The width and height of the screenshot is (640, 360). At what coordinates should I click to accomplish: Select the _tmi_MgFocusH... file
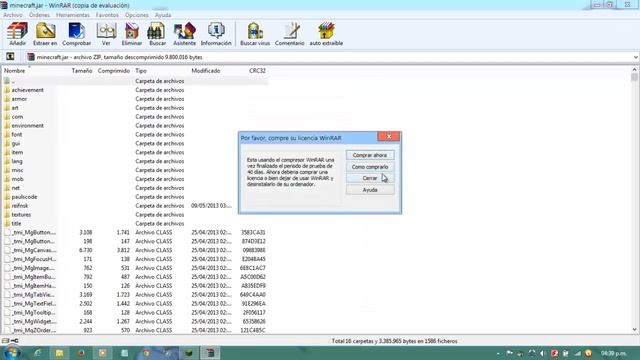(x=135, y=259)
